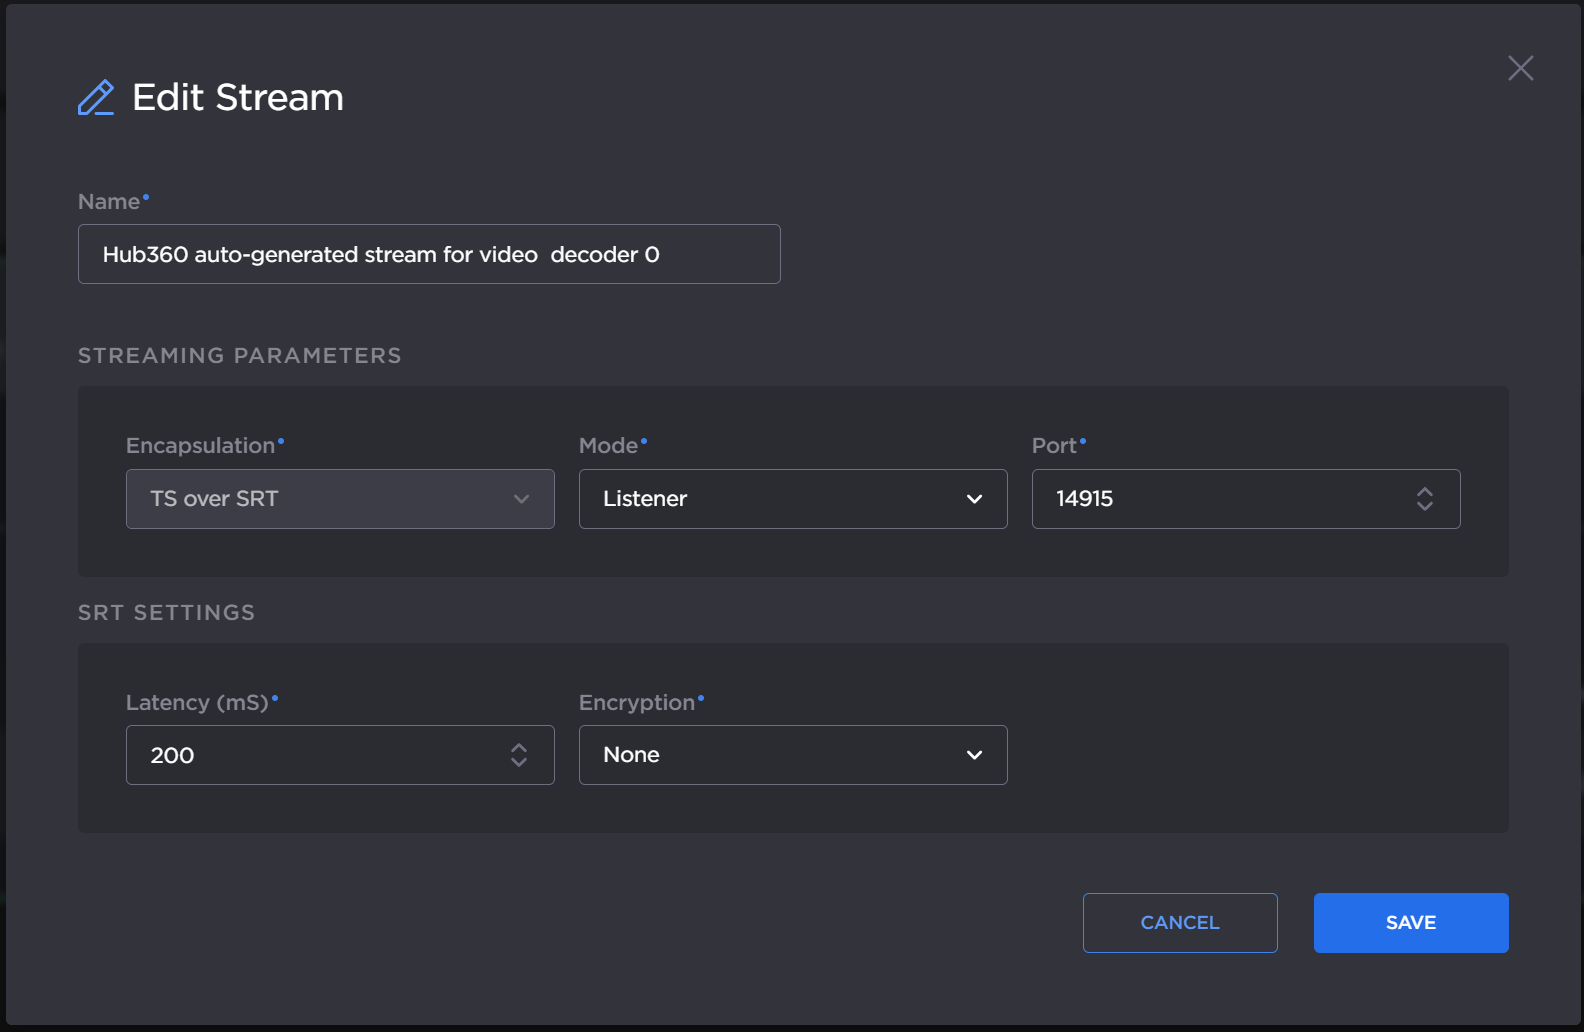Click the Port value 14915
1584x1032 pixels.
pos(1085,499)
